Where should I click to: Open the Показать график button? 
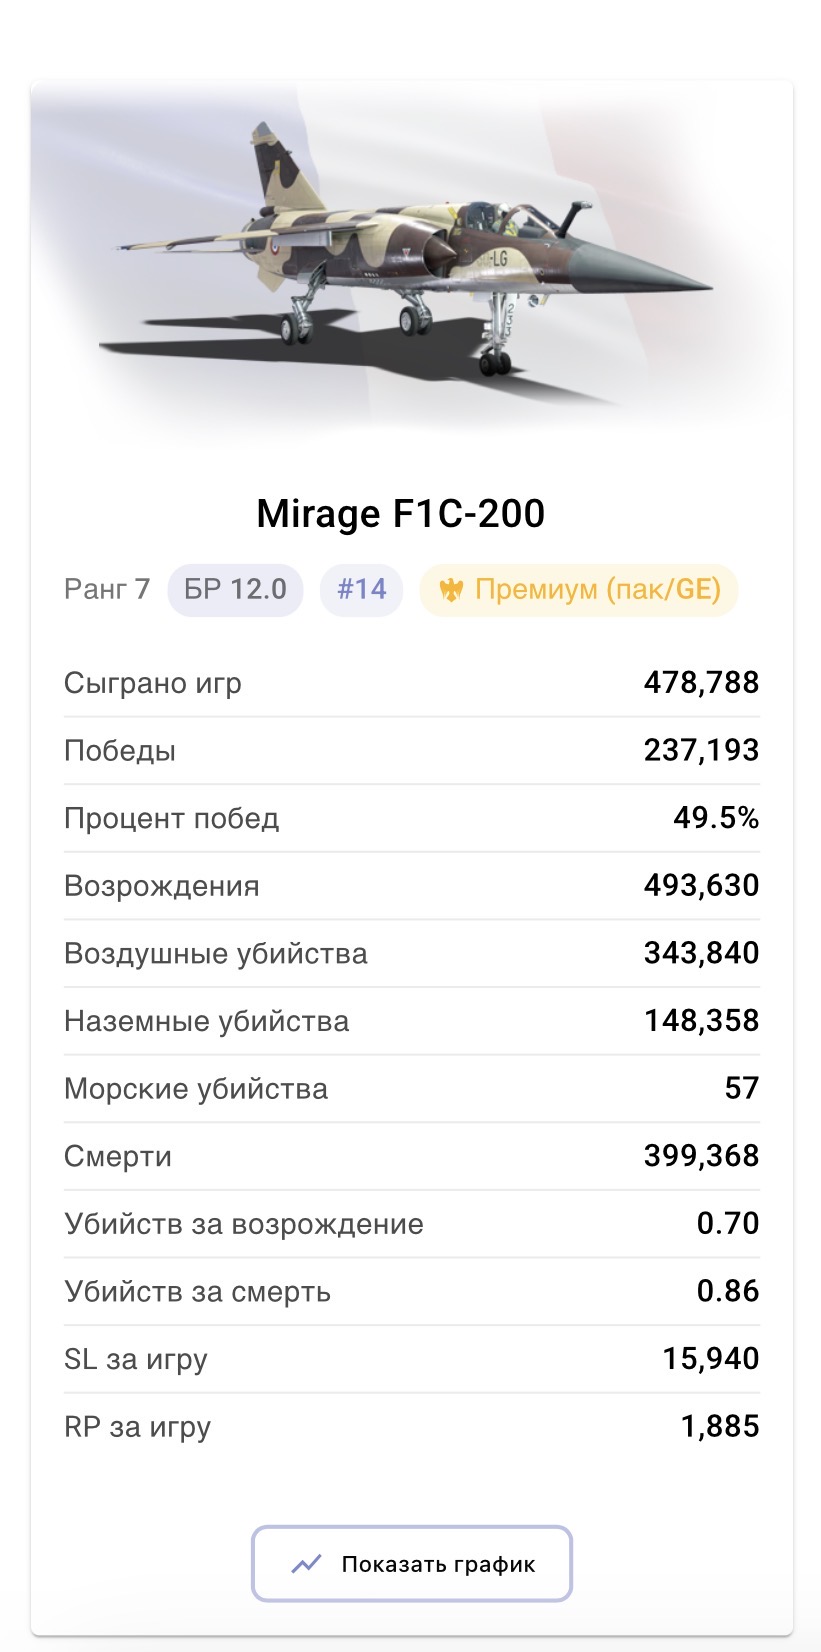[411, 1563]
